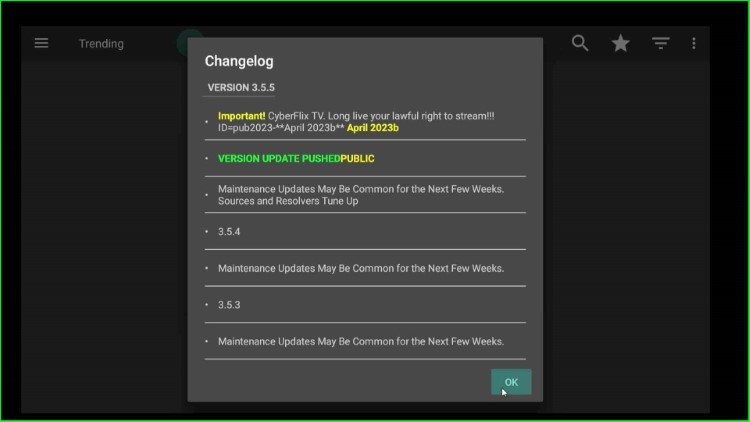Open the filter list icon
750x422 pixels.
[x=661, y=44]
